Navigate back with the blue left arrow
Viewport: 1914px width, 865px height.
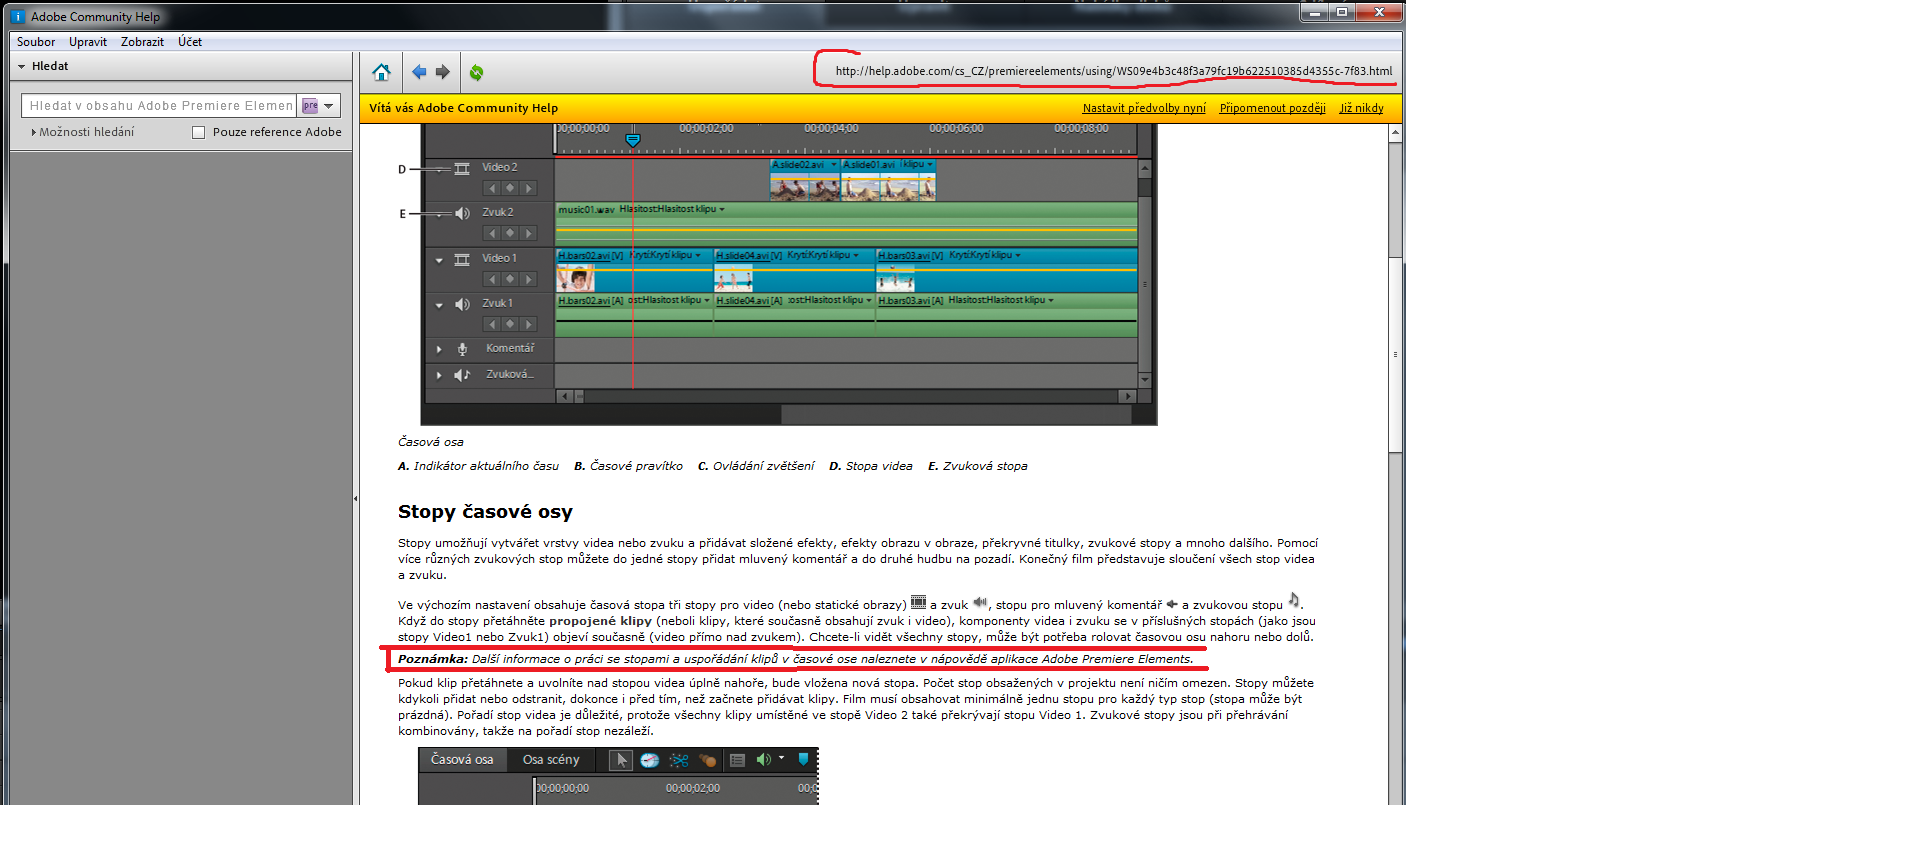(419, 72)
